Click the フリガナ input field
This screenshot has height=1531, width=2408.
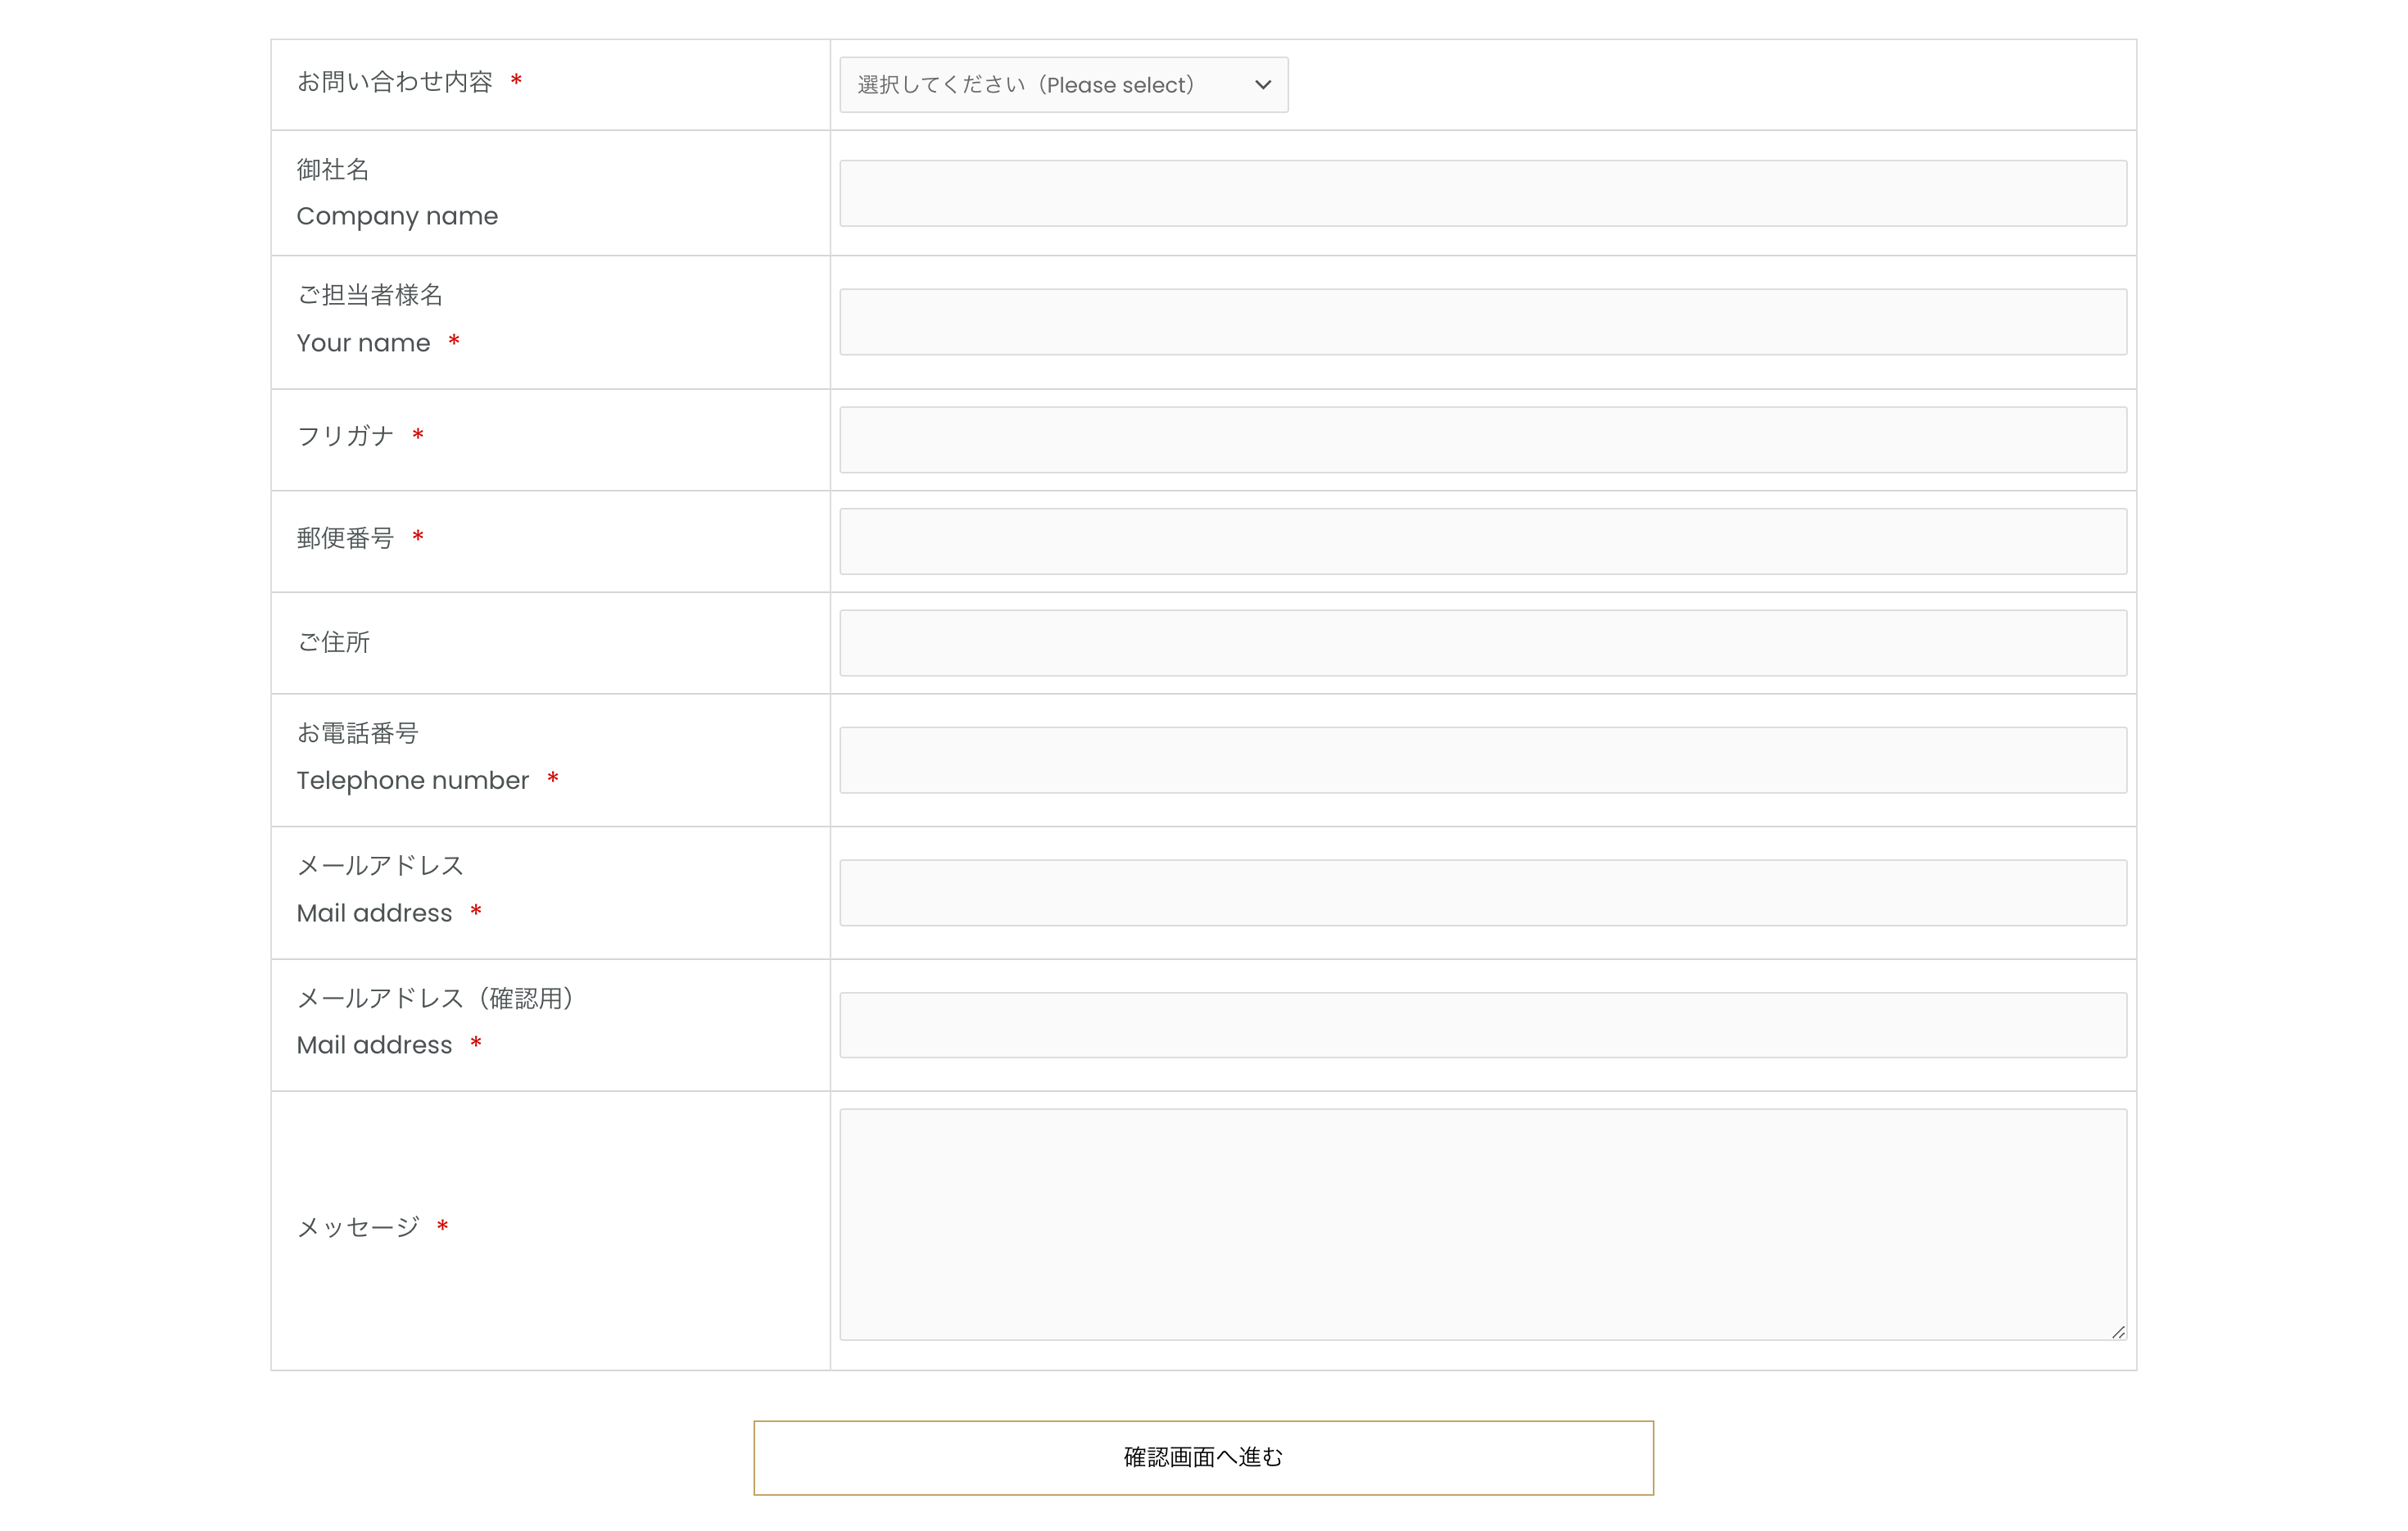(1482, 440)
